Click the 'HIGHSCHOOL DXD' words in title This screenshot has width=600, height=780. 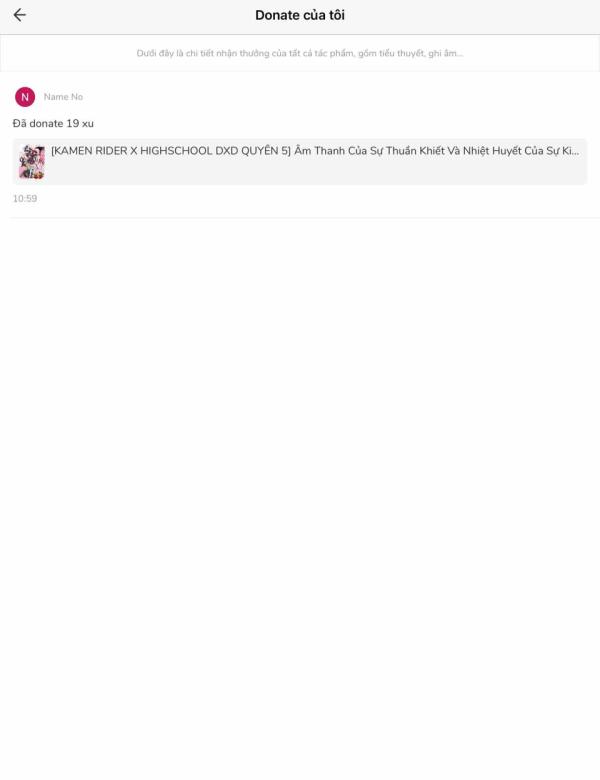click(x=189, y=151)
